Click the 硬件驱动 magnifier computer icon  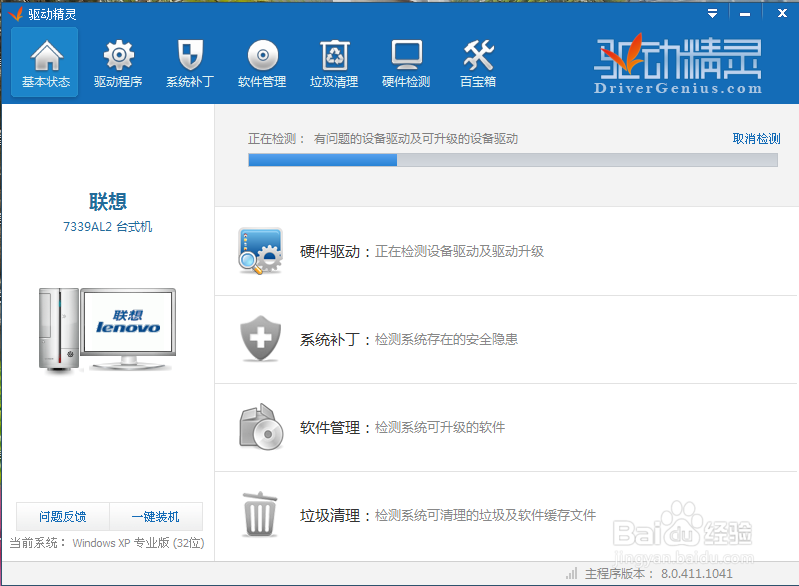point(260,252)
